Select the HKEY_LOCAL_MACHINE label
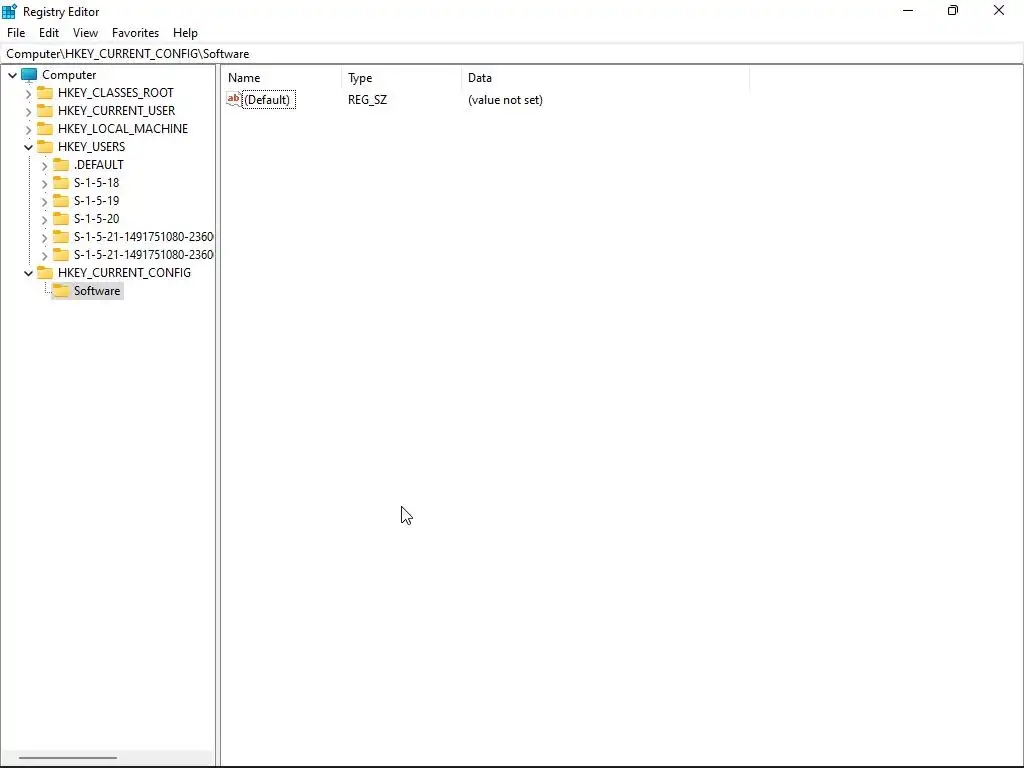 pyautogui.click(x=123, y=129)
